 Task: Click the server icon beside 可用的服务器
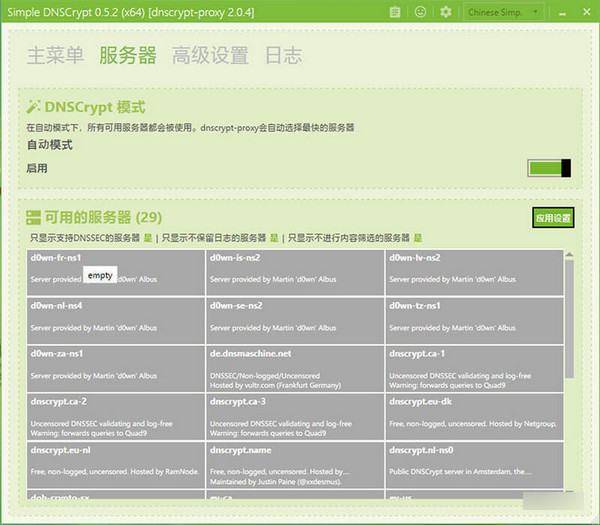tap(33, 217)
